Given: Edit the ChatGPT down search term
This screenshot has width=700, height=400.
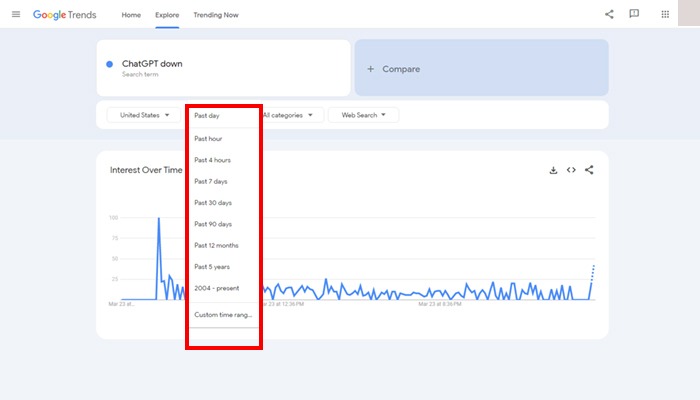Looking at the screenshot, I should click(152, 64).
